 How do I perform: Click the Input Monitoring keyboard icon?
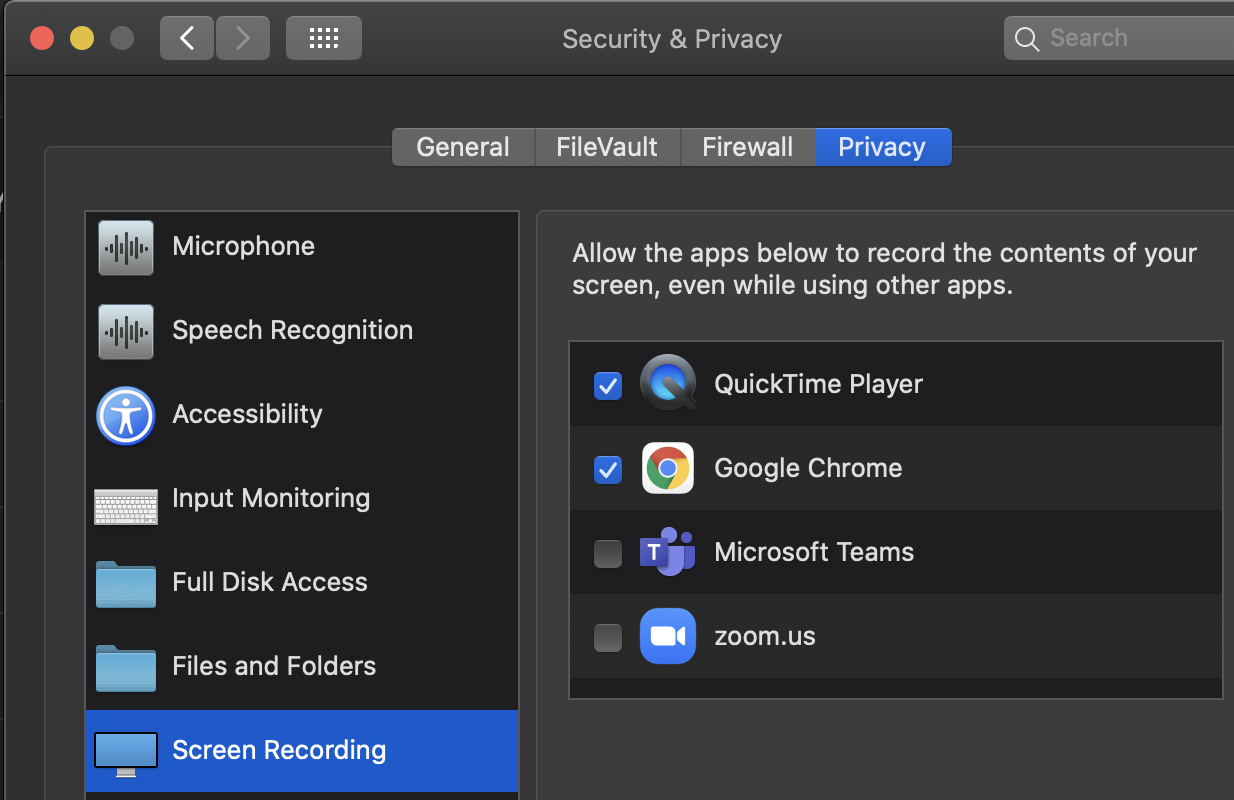[x=126, y=506]
